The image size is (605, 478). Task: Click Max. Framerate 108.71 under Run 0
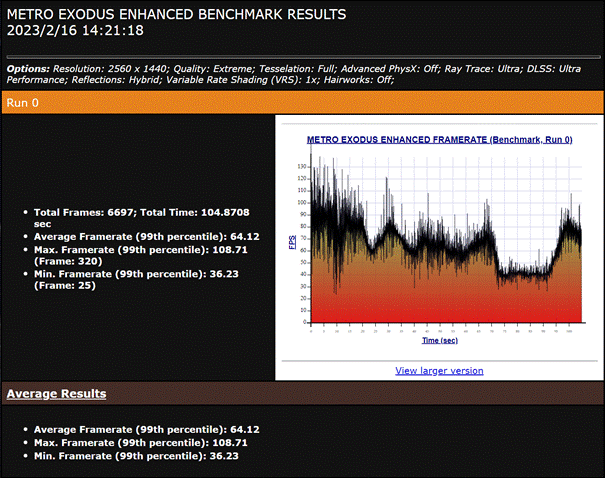[138, 248]
